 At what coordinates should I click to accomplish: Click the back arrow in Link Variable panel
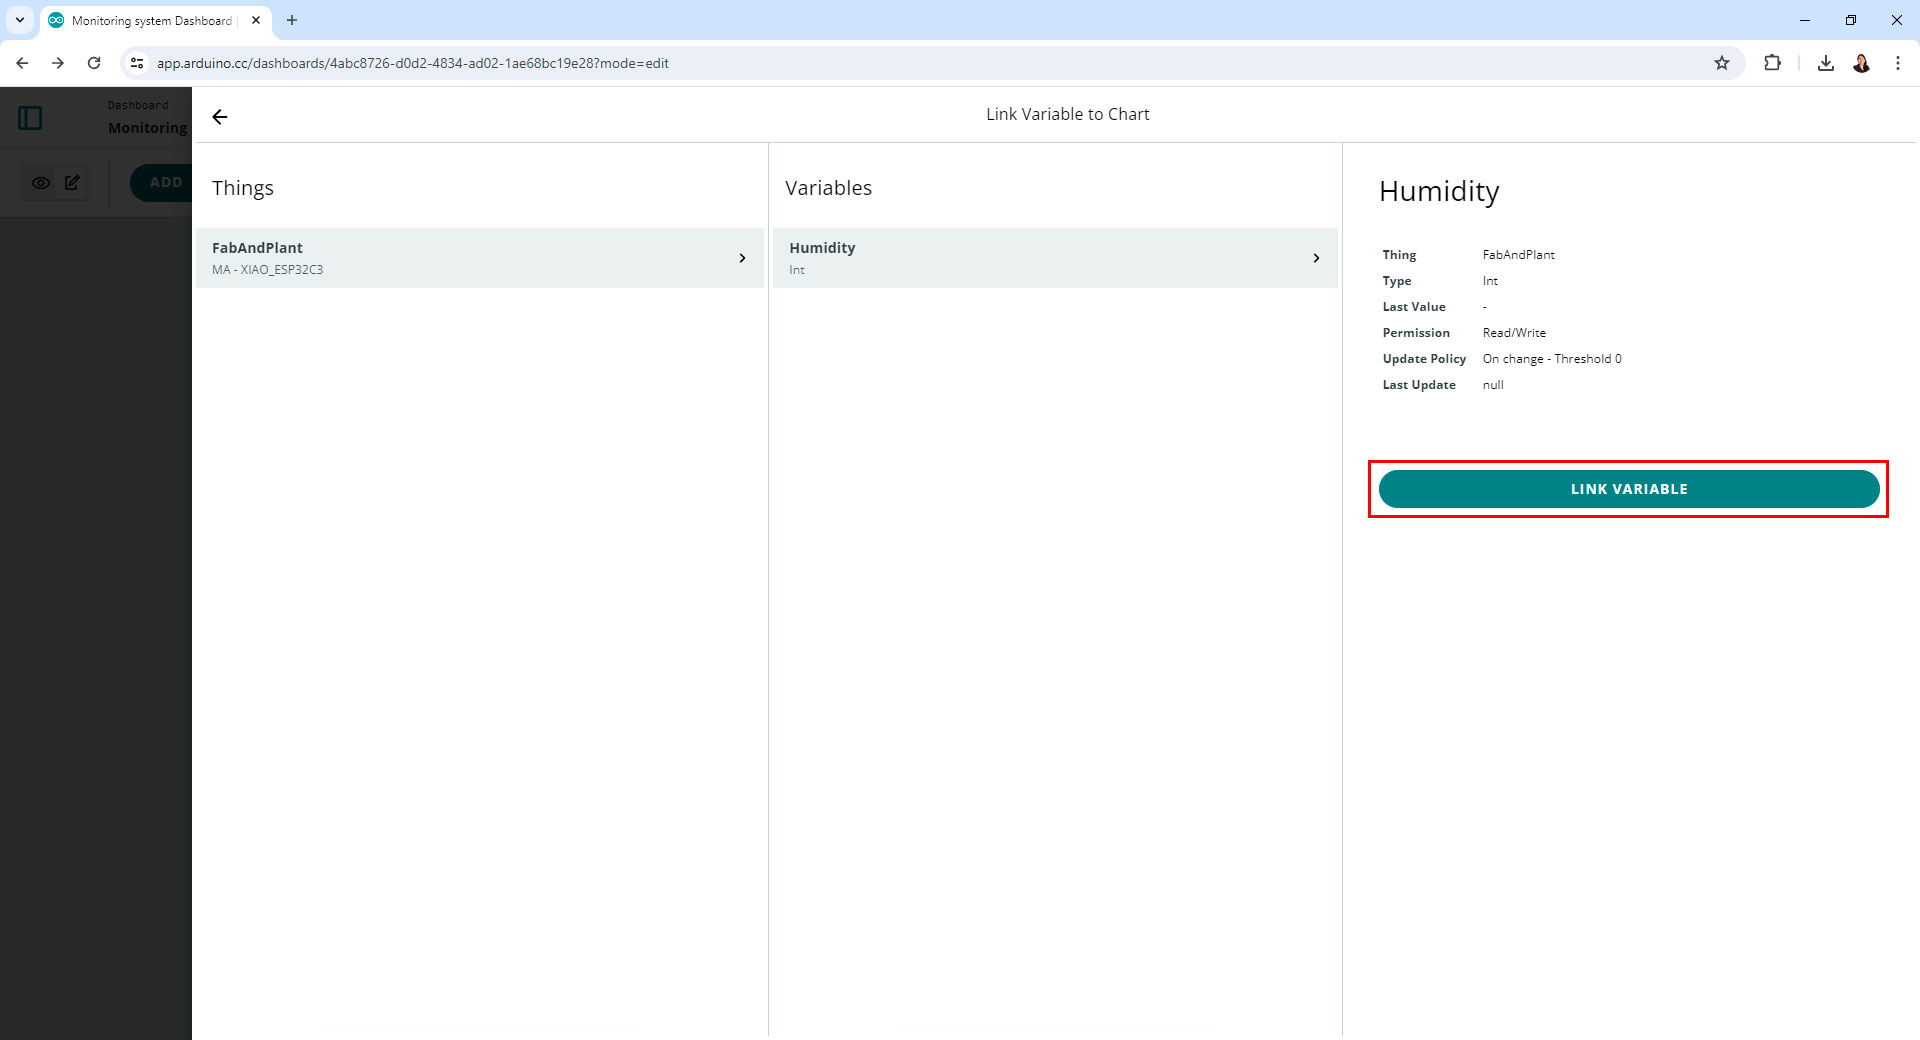click(220, 117)
